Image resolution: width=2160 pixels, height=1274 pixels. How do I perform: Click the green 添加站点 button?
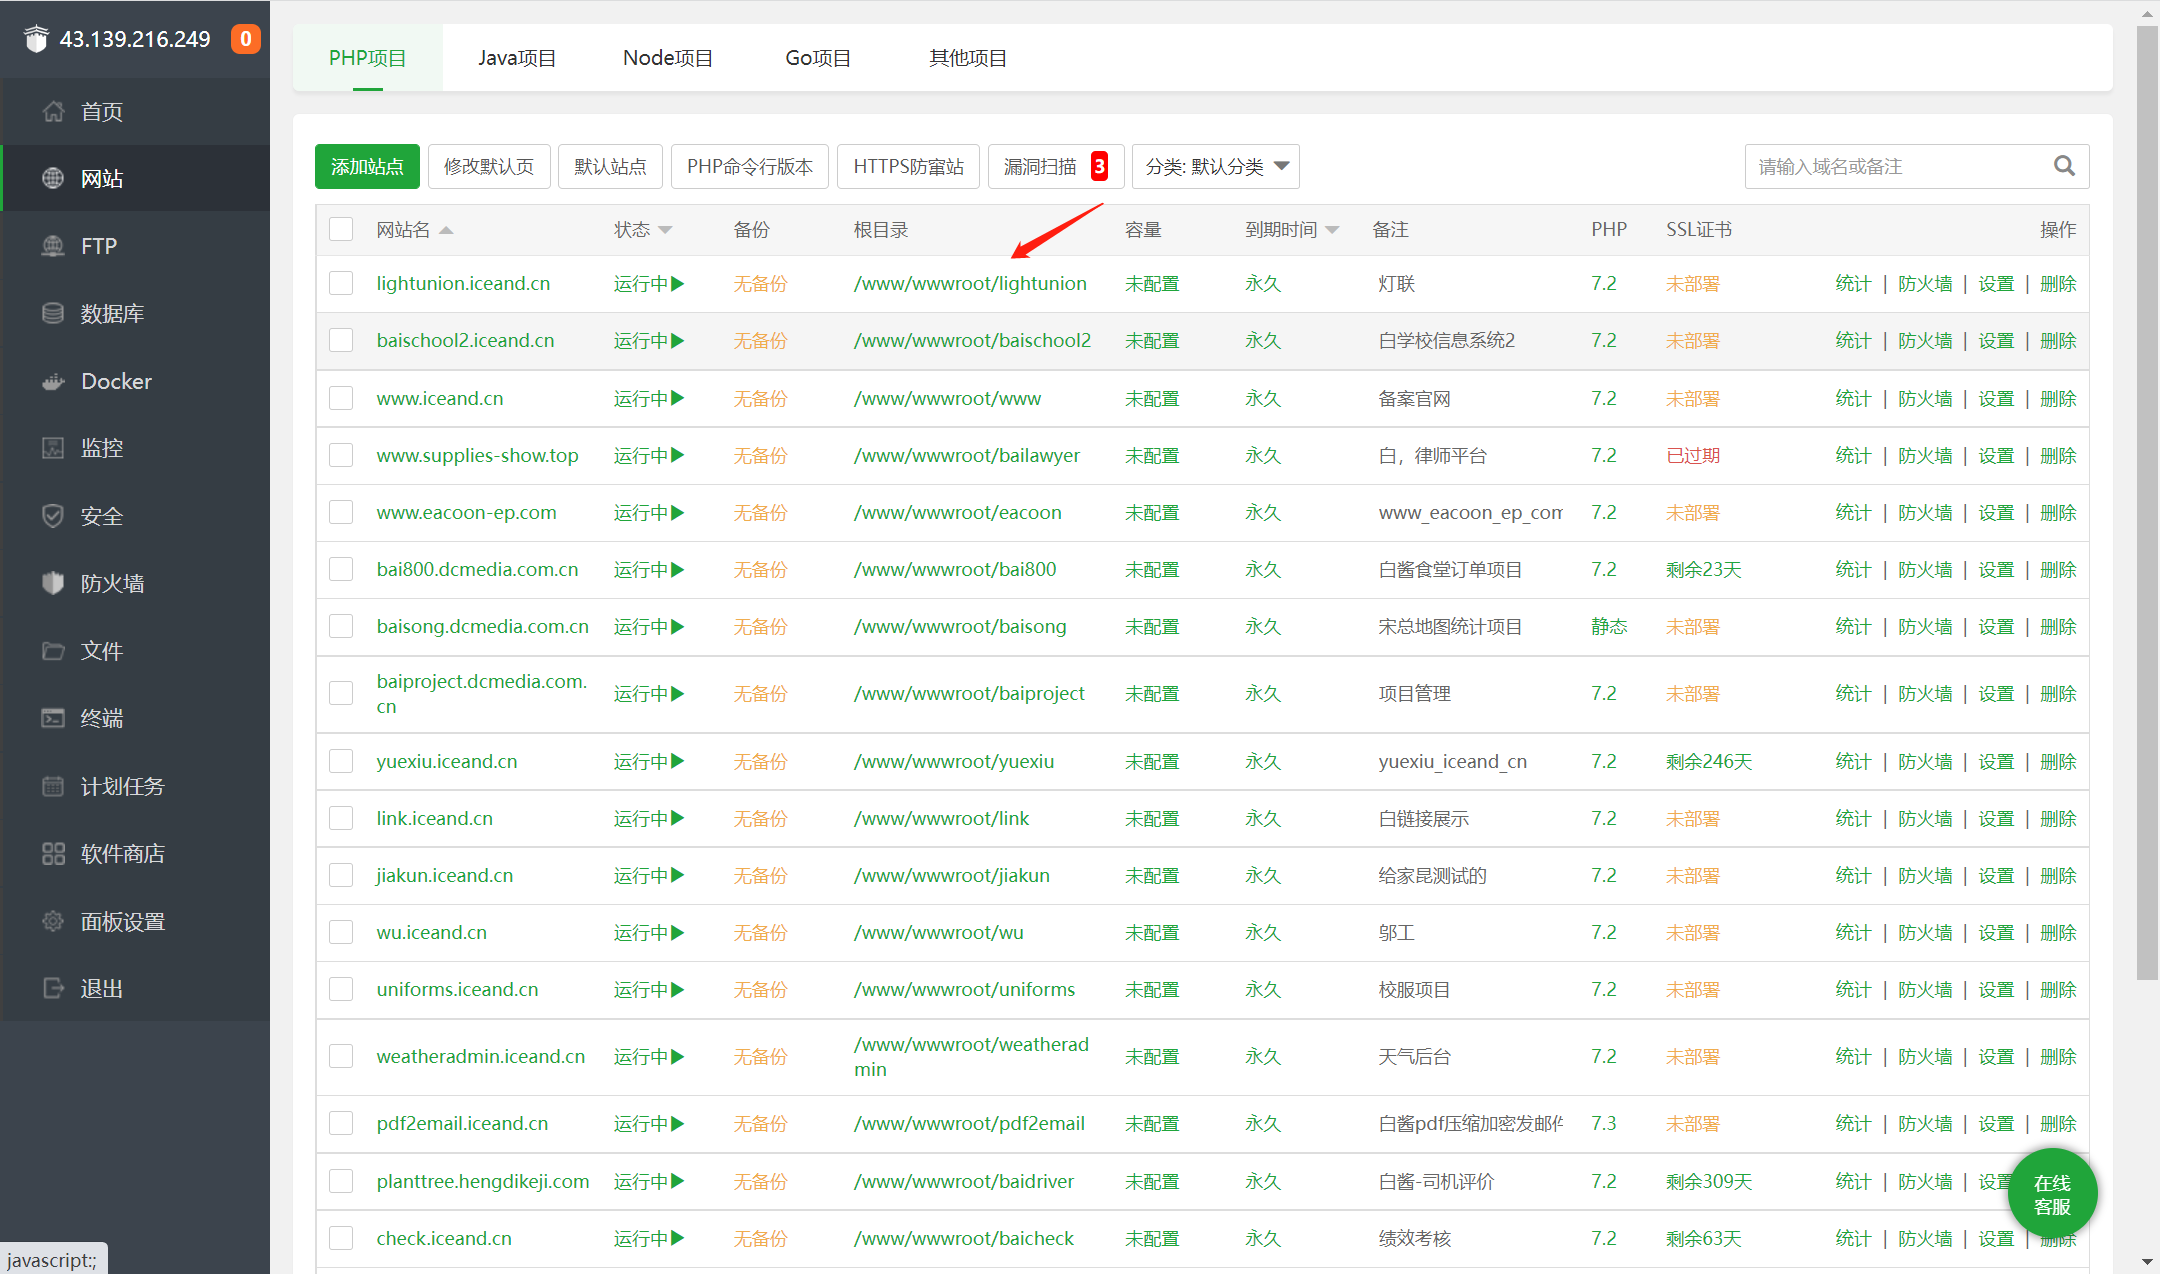[367, 166]
